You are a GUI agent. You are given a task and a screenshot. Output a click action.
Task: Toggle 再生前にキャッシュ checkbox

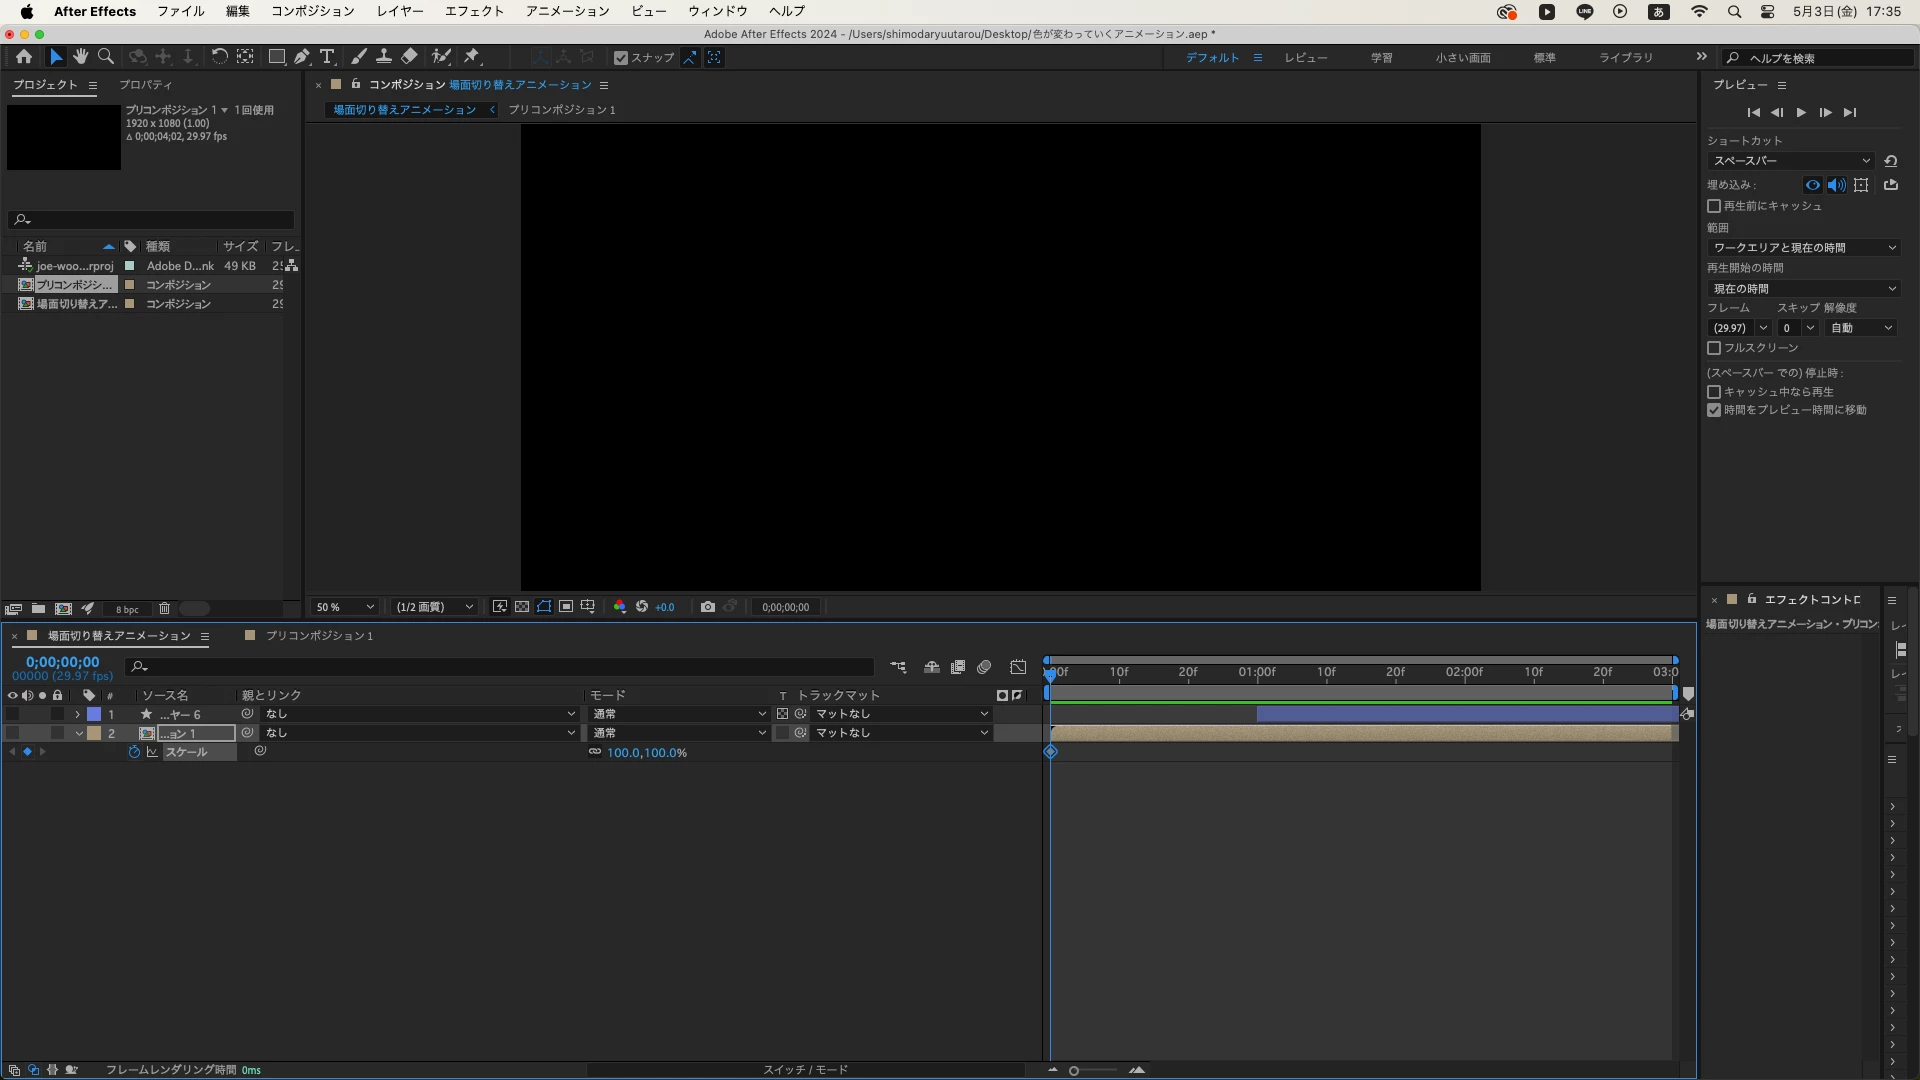(1714, 206)
